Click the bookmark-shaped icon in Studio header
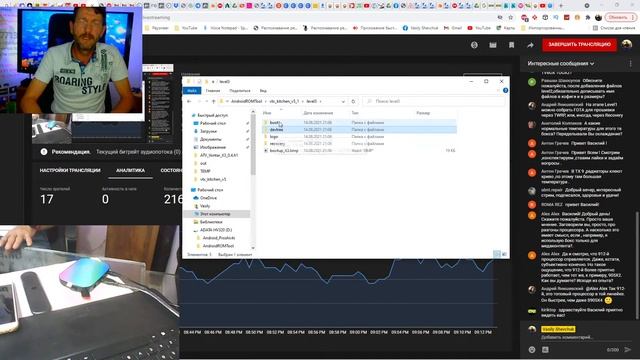The height and width of the screenshot is (360, 640). (x=511, y=45)
